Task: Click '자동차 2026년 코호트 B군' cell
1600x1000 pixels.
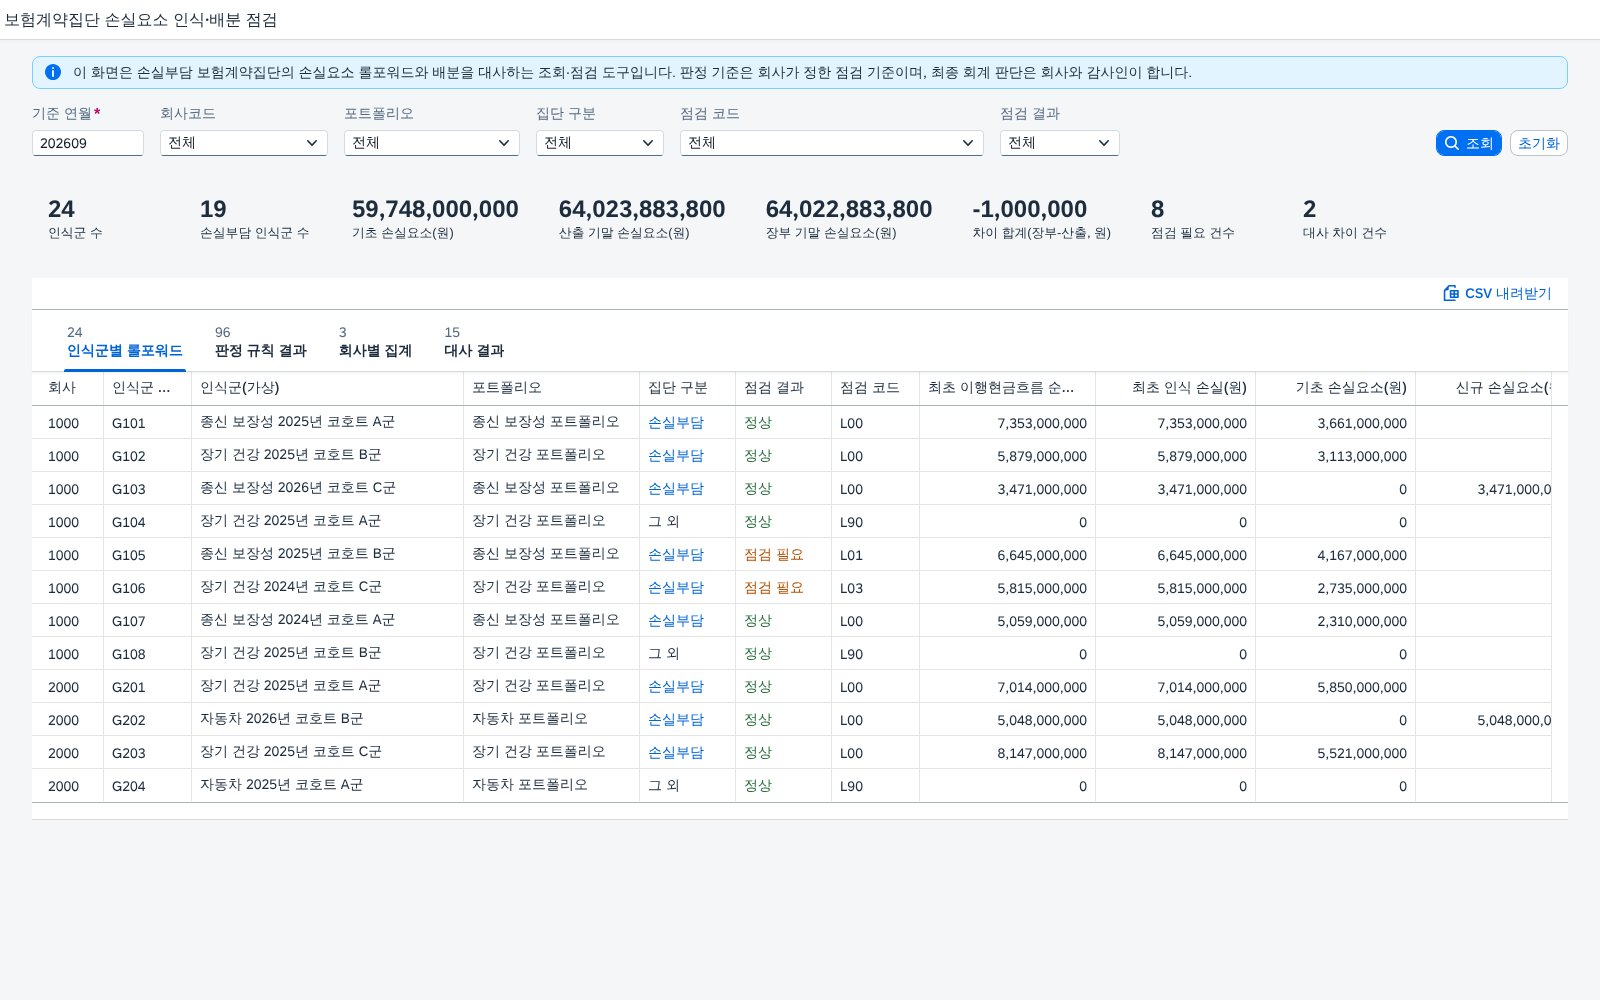Action: tap(328, 720)
